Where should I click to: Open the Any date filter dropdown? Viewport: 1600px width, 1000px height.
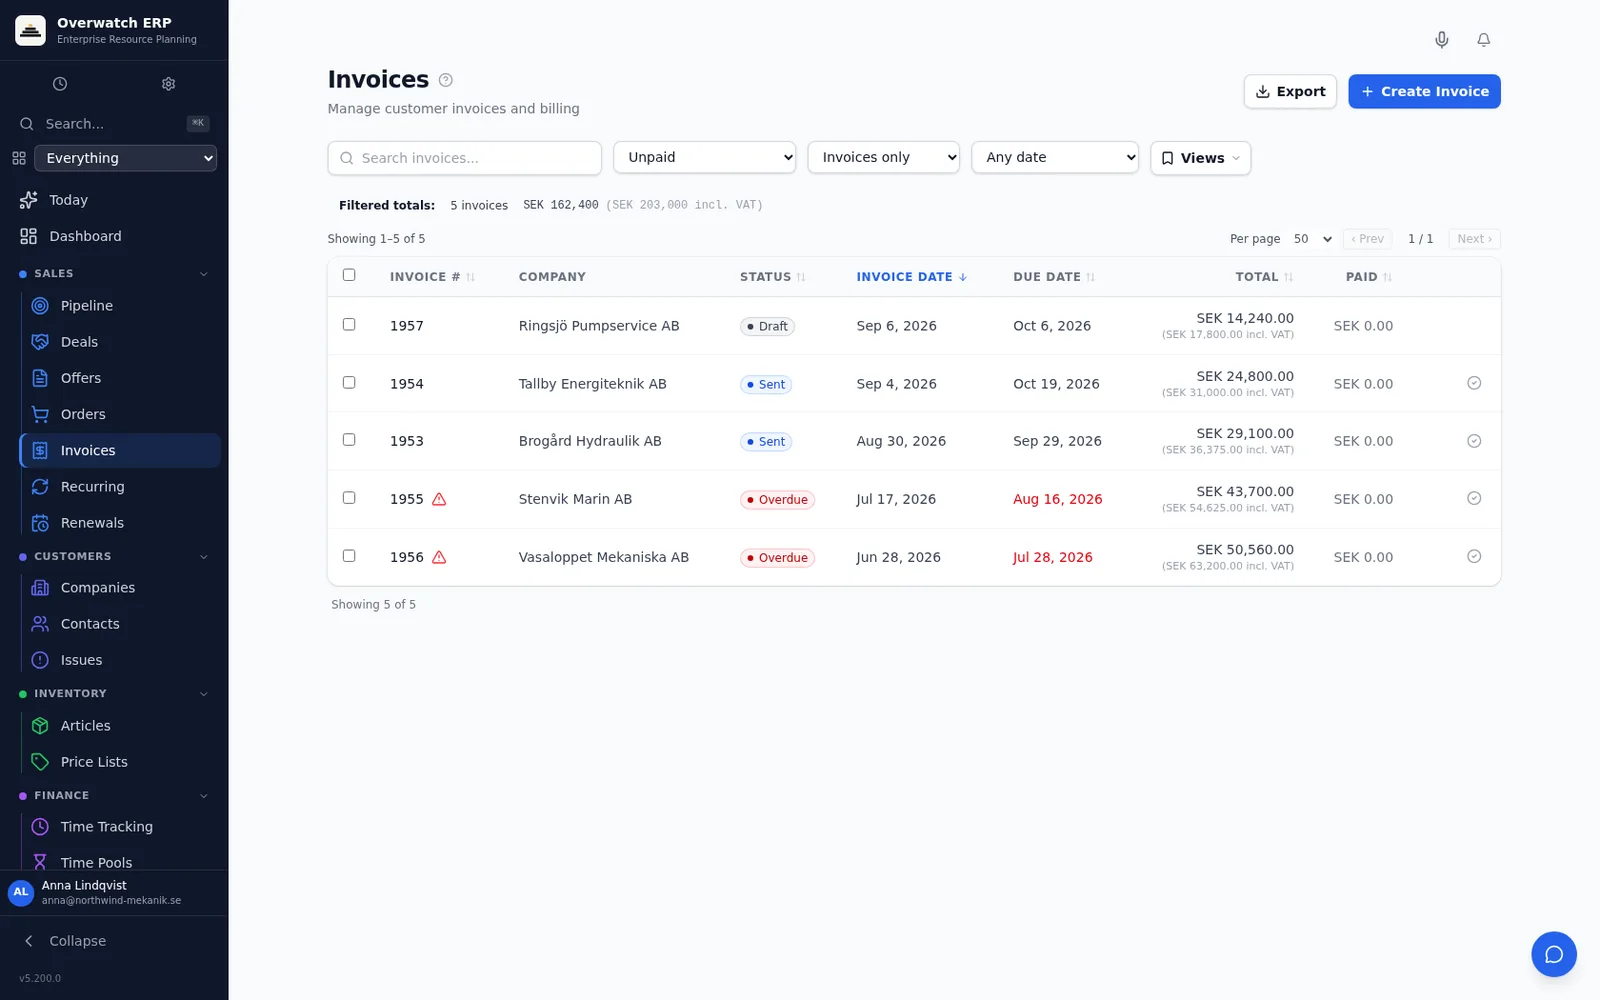click(1055, 157)
